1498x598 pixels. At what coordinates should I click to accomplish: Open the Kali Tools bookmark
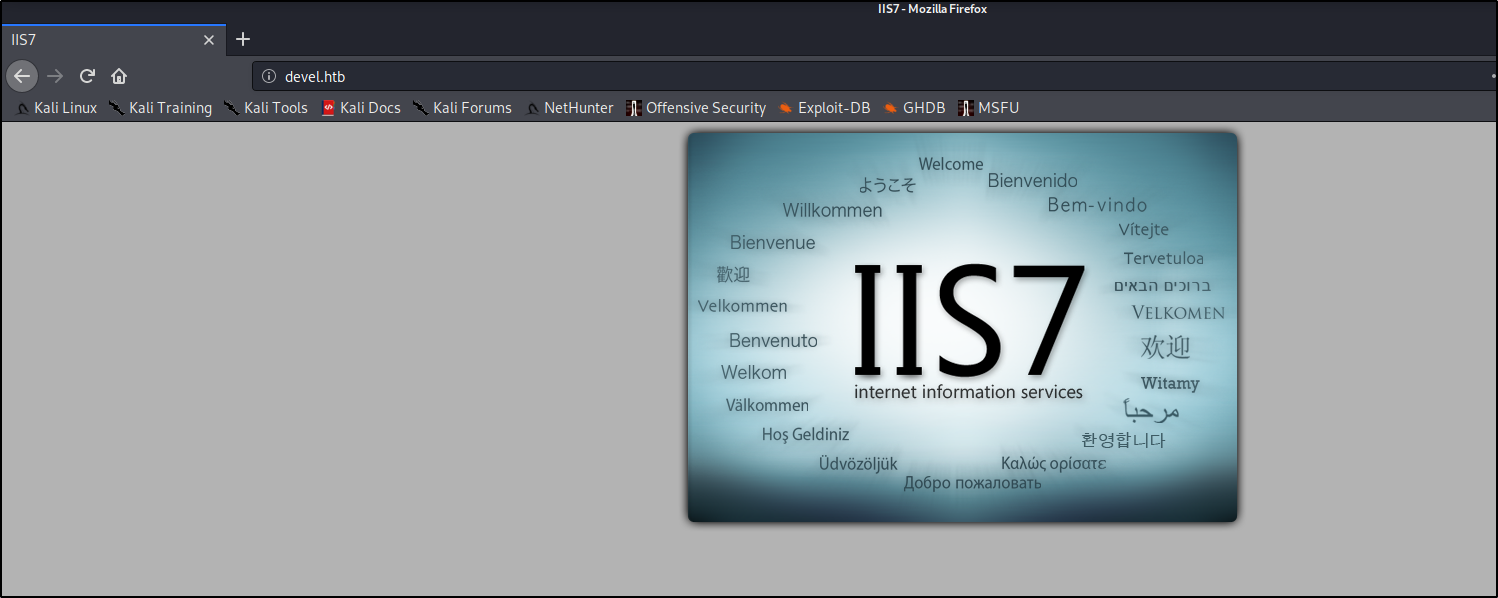[x=266, y=108]
